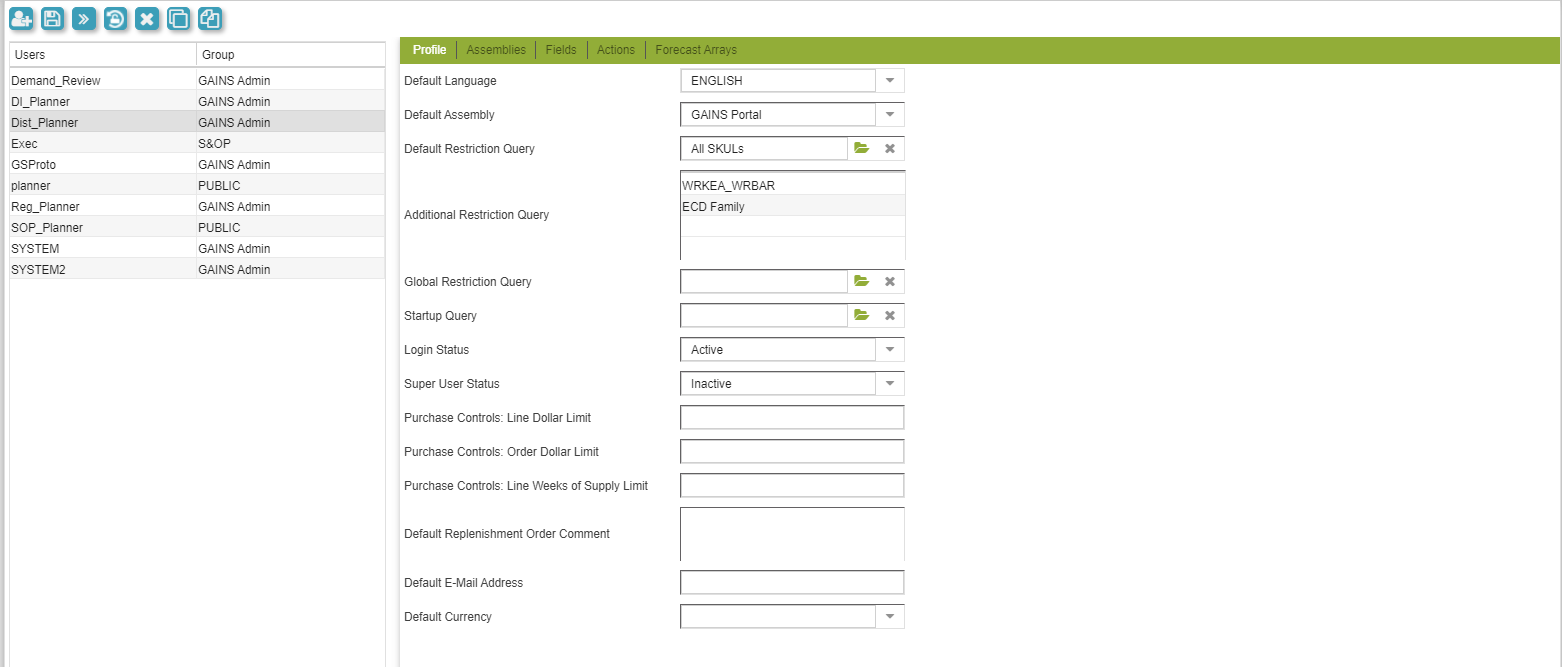
Task: Click the add new user icon
Action: (x=22, y=18)
